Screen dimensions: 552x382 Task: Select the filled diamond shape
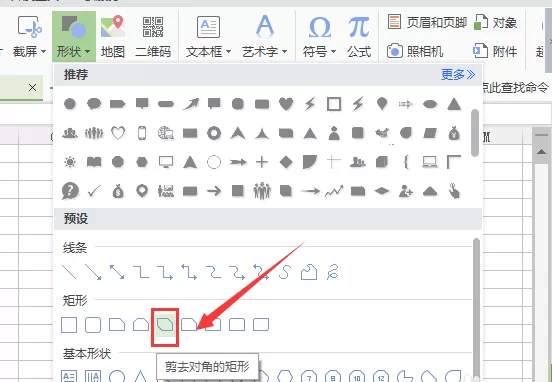(x=286, y=162)
